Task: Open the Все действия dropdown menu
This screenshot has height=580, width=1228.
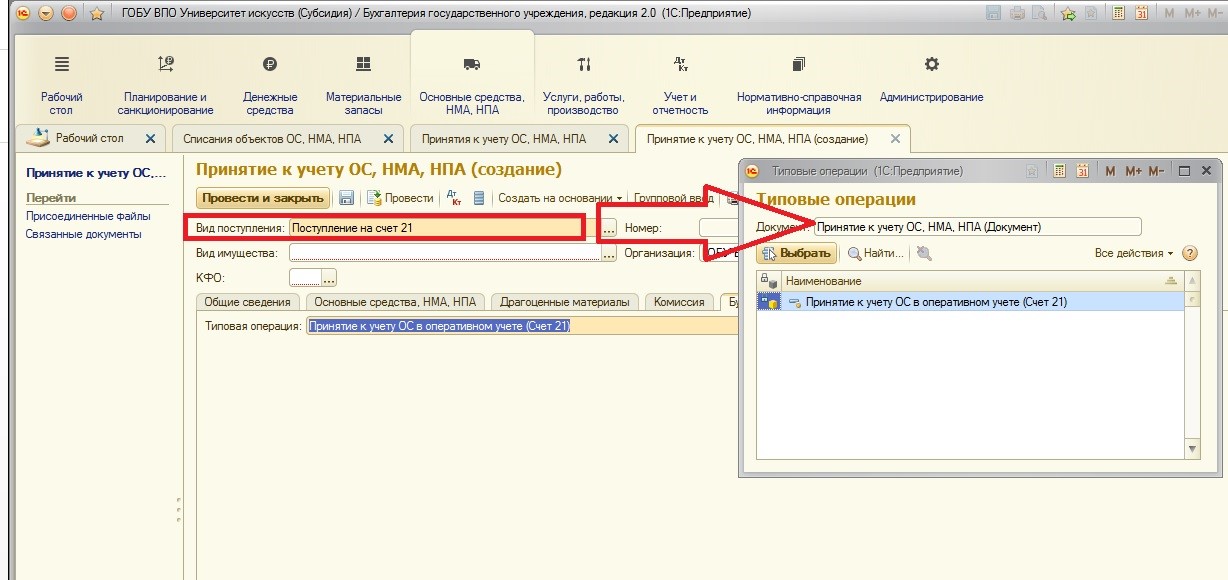Action: 1134,254
